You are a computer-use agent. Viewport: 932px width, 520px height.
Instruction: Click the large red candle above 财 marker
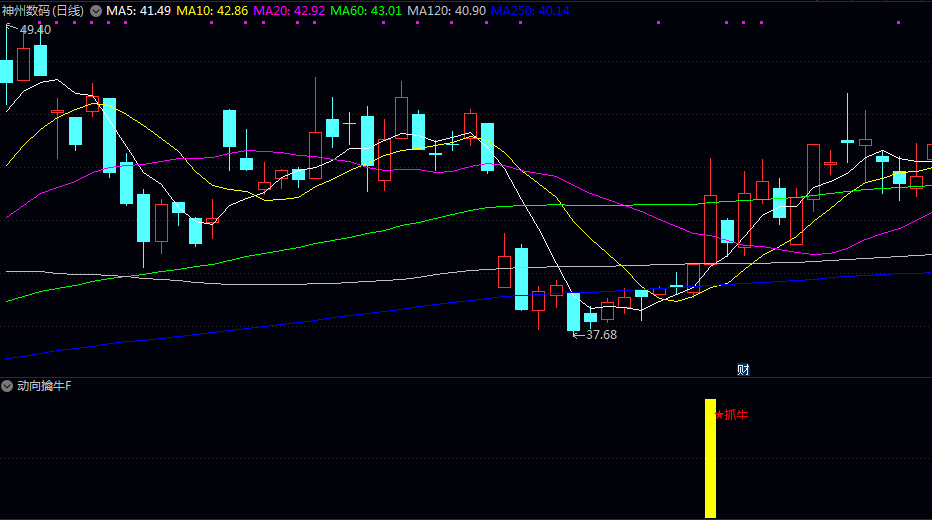coord(710,230)
